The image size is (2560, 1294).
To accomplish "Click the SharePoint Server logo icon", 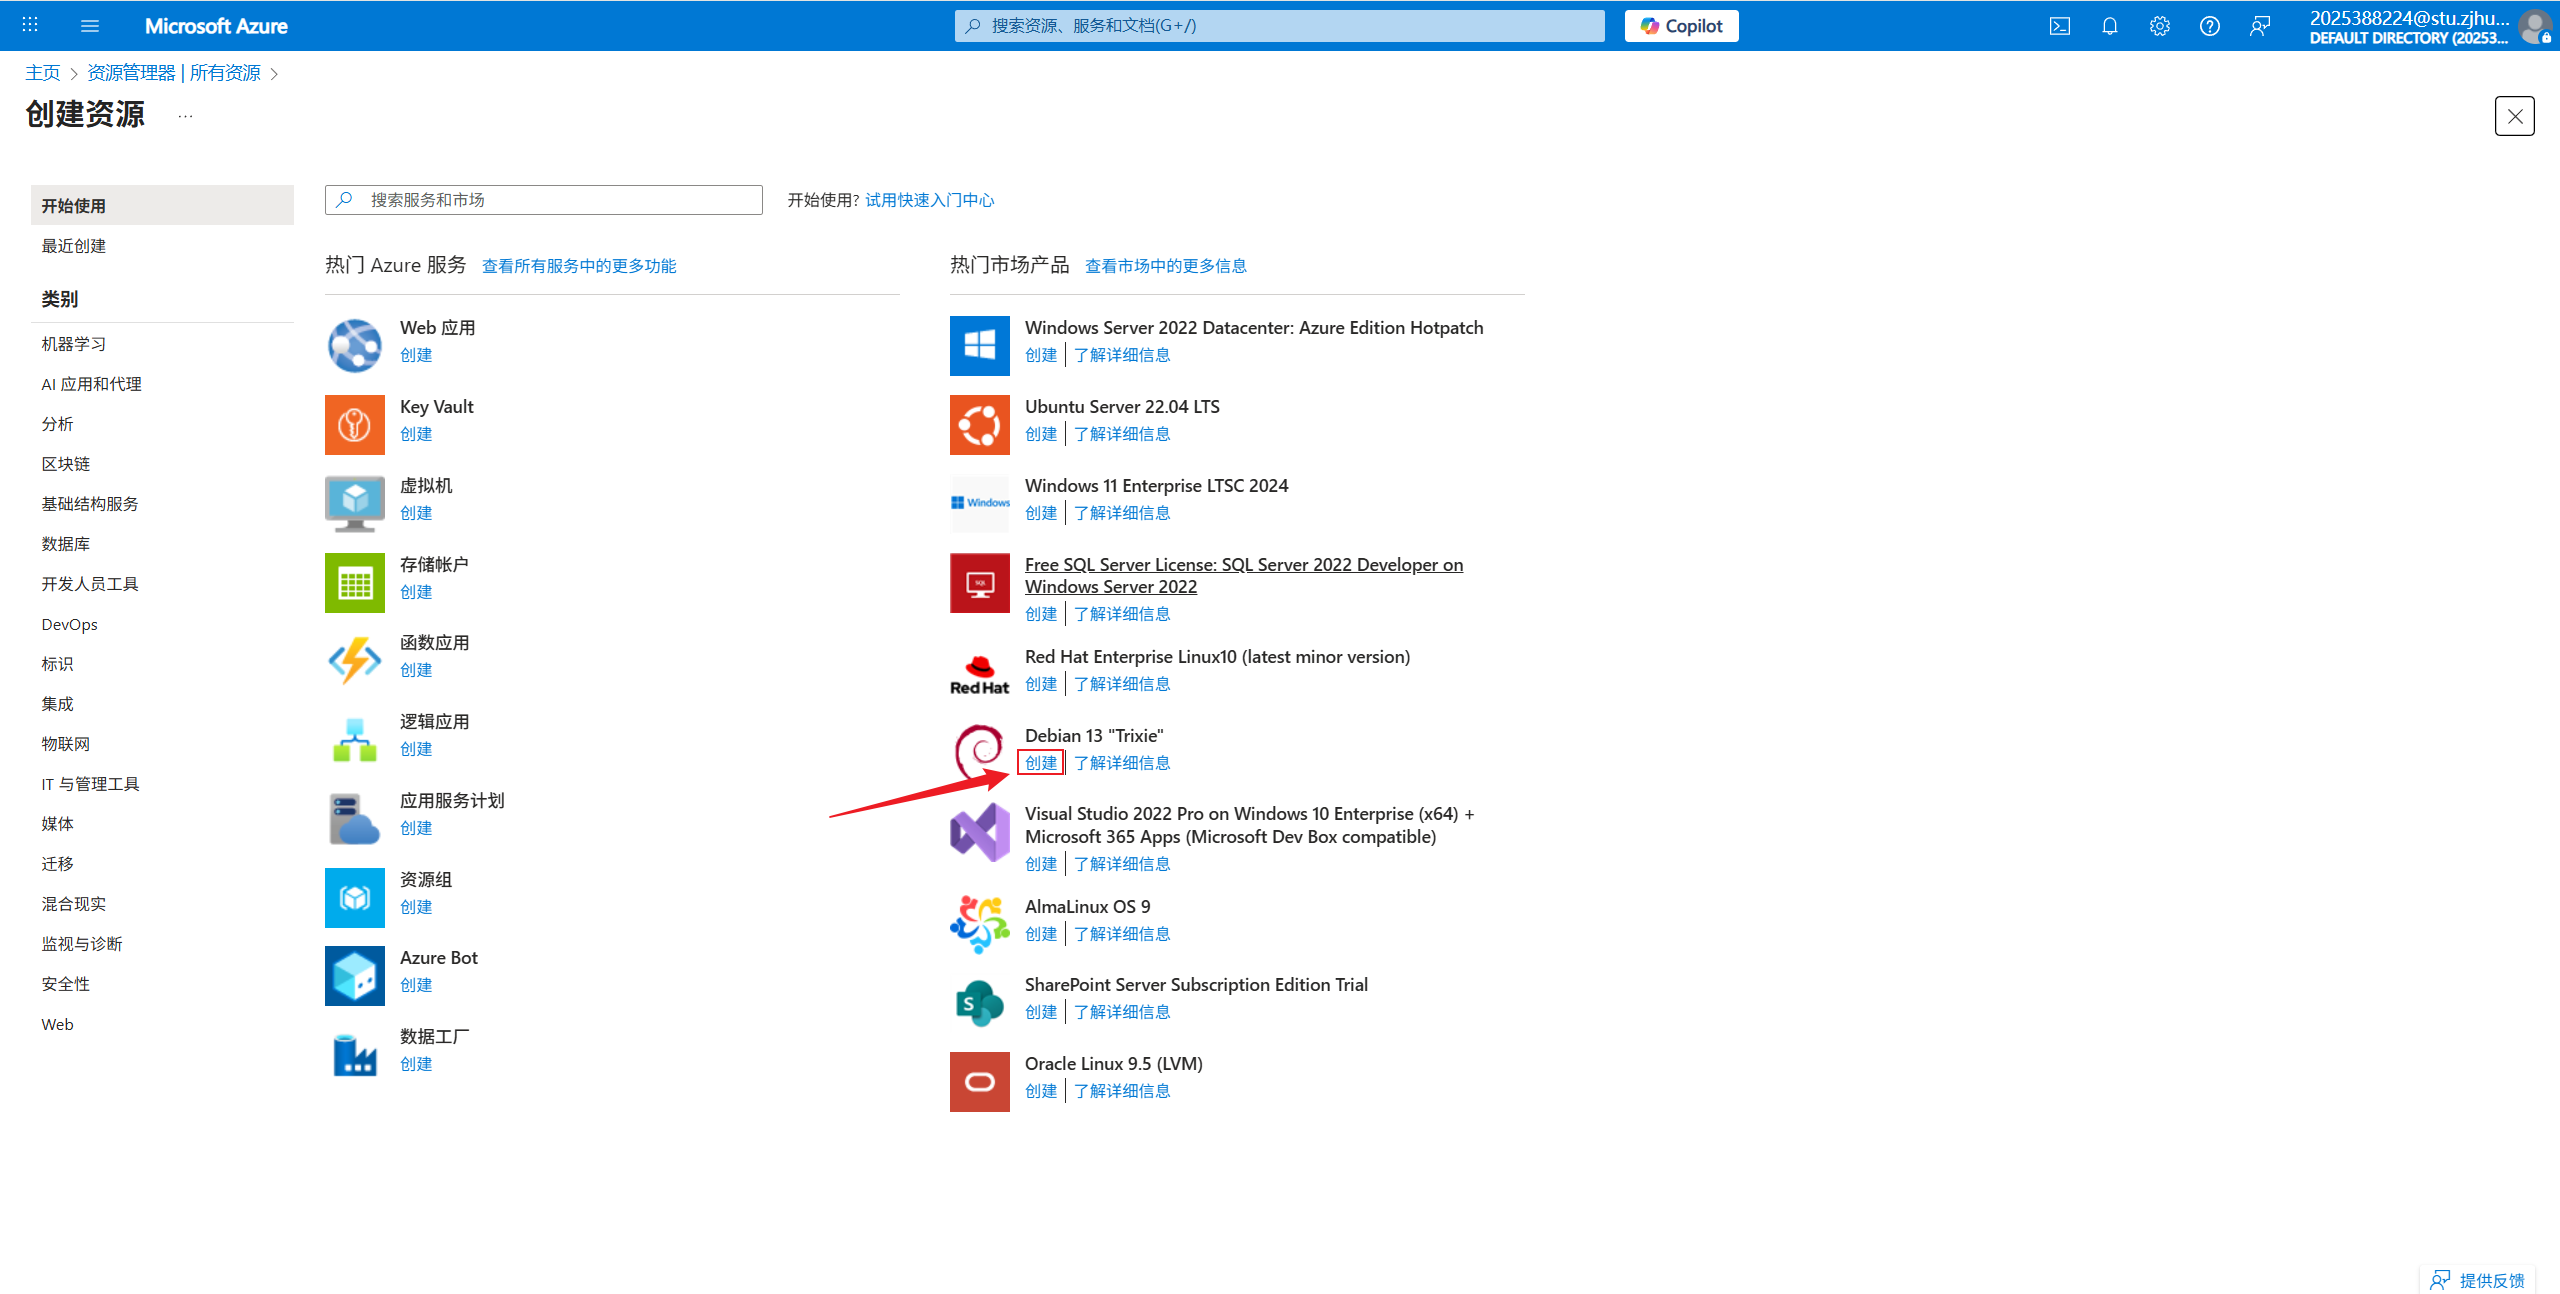I will pos(980,1002).
